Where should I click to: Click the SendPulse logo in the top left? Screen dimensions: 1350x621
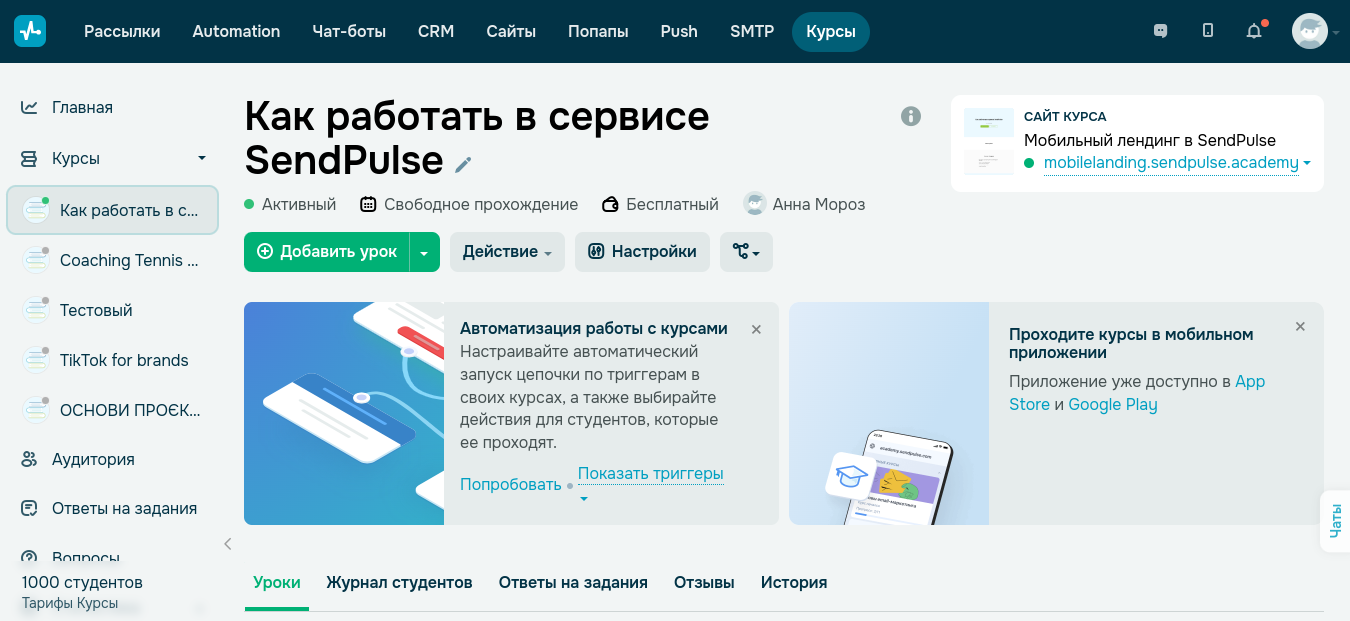pos(29,31)
